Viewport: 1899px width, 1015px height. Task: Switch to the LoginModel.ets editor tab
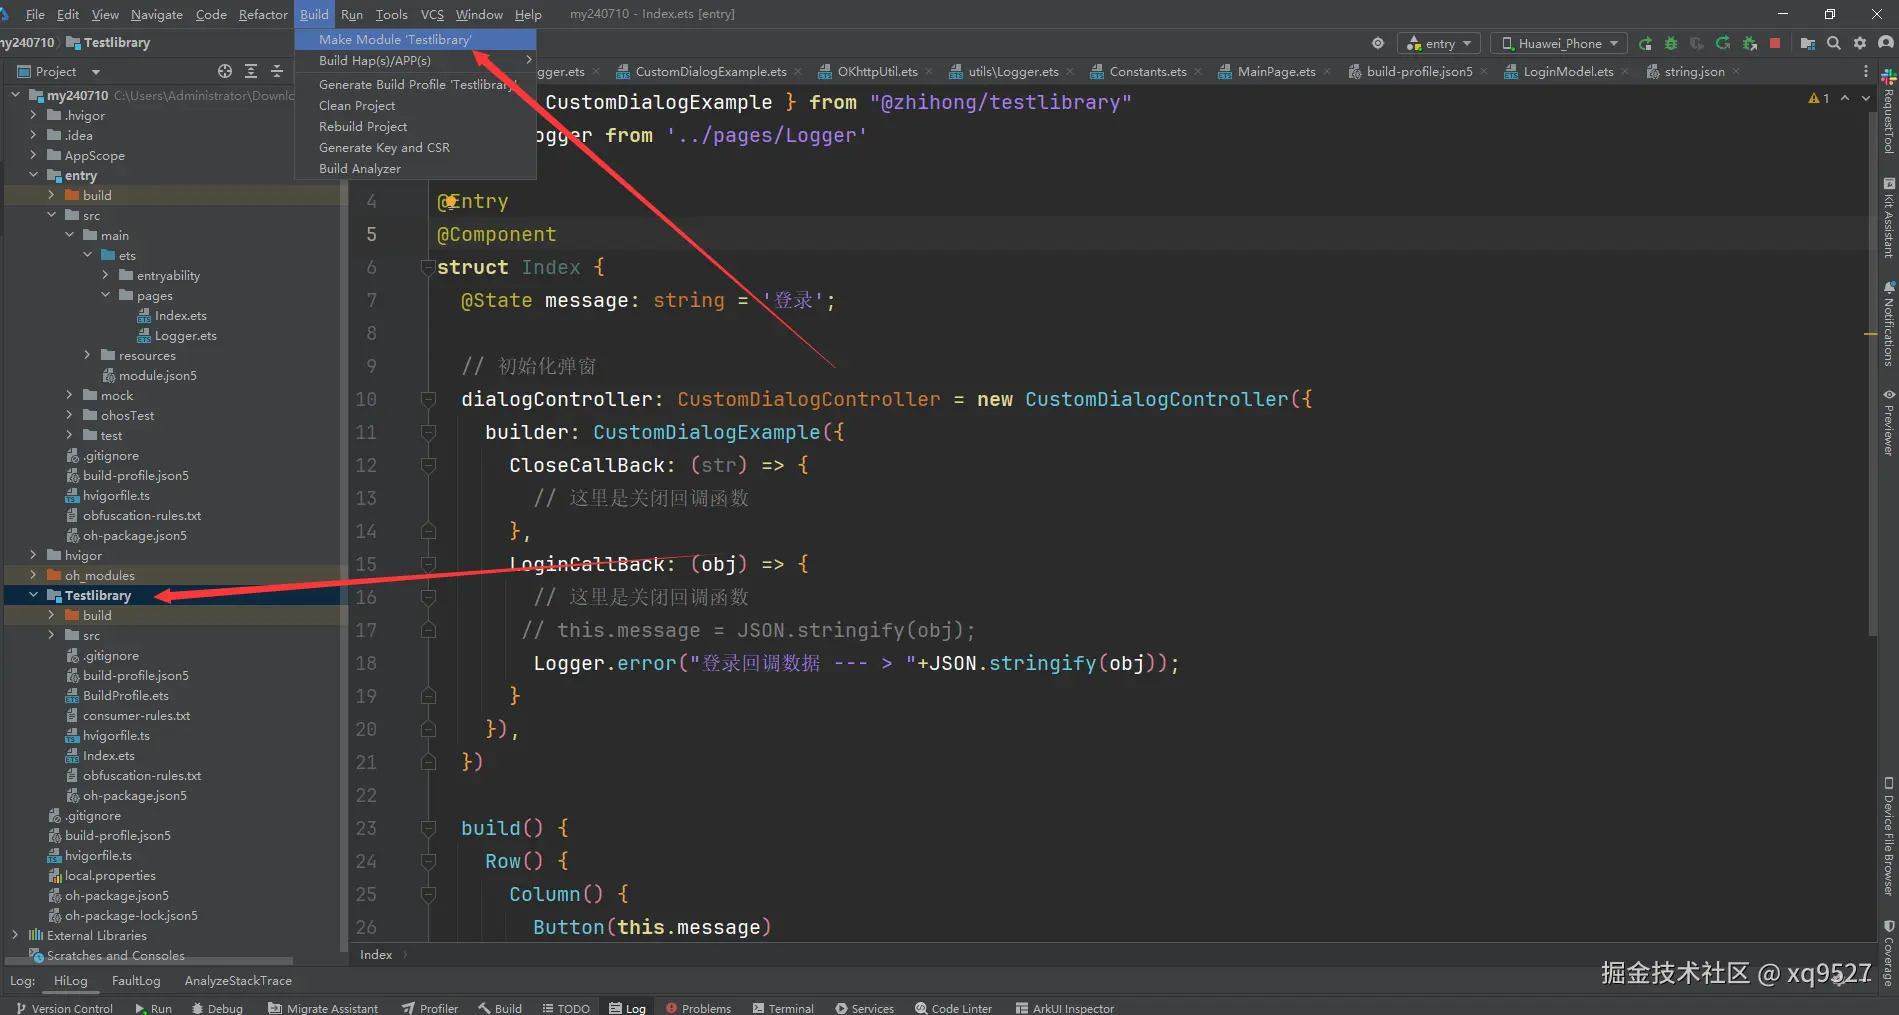(1568, 71)
